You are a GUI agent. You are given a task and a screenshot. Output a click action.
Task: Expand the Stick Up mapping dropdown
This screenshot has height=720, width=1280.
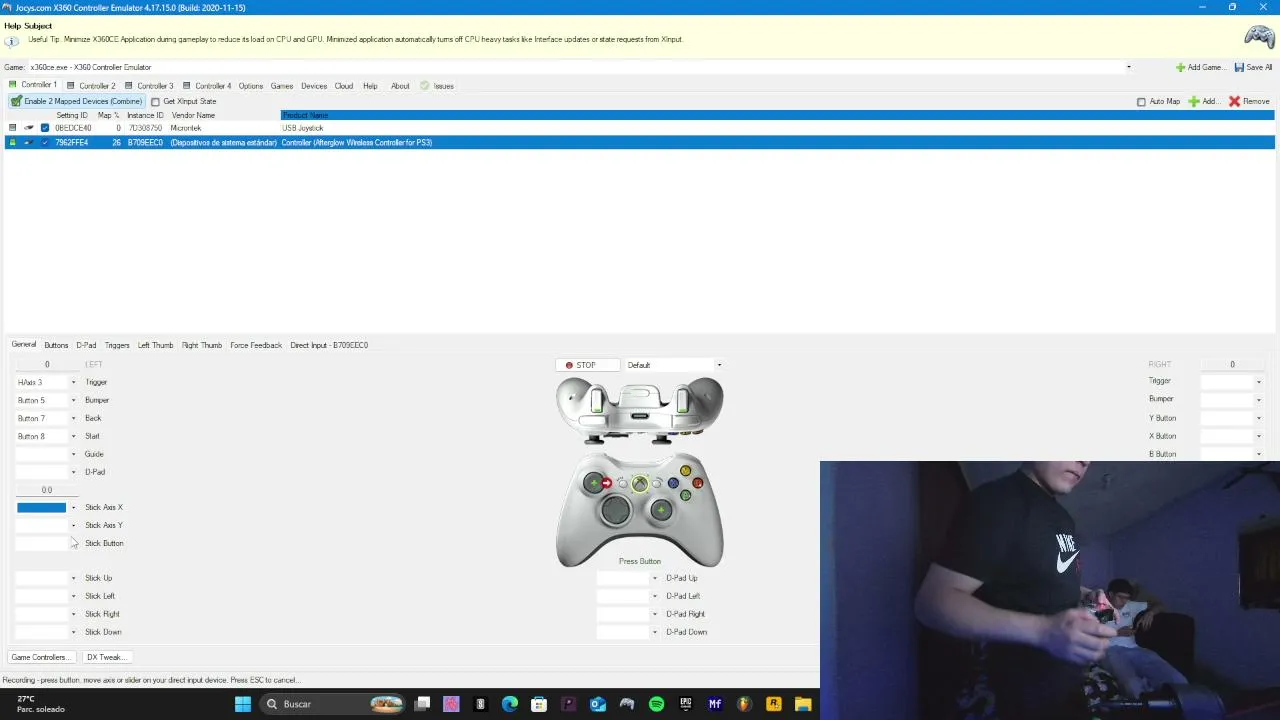(73, 578)
